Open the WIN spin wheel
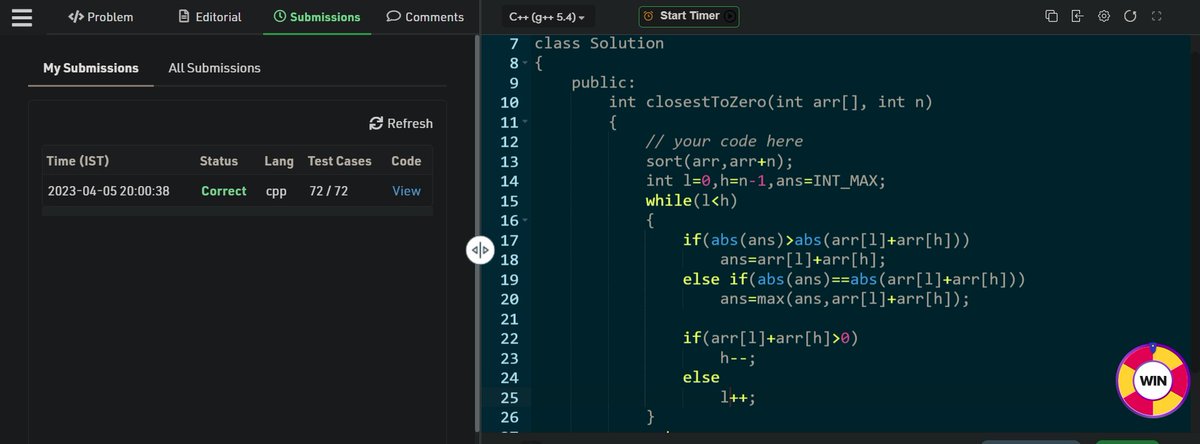This screenshot has height=444, width=1200. click(x=1153, y=381)
